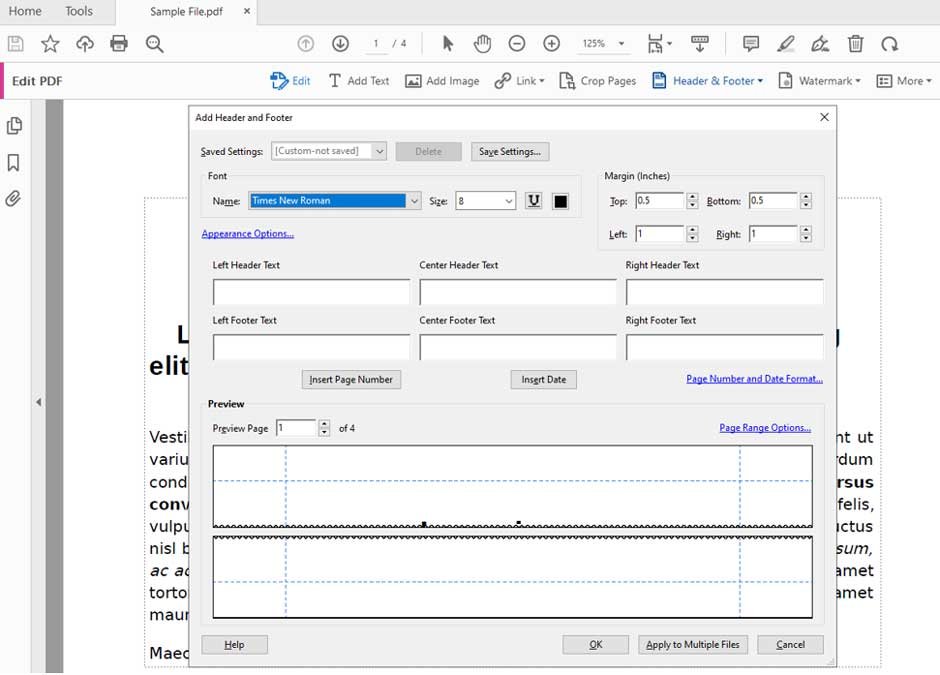Click the Center Header Text field
940x675 pixels.
[518, 292]
